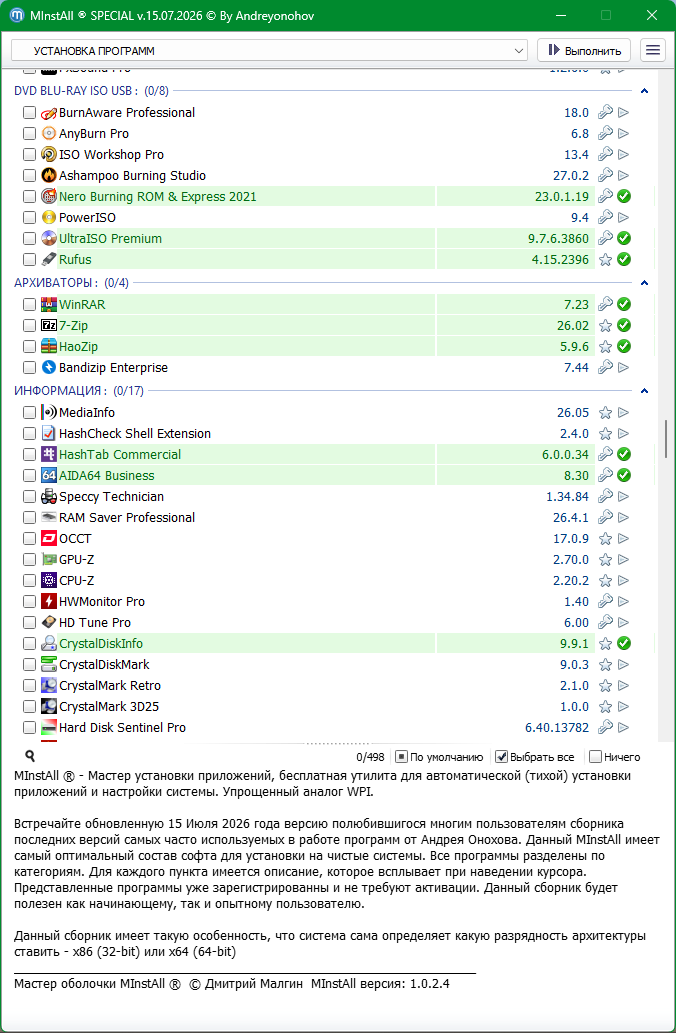Click the green checkmark beside HaoZip
The image size is (676, 1033).
tap(624, 347)
